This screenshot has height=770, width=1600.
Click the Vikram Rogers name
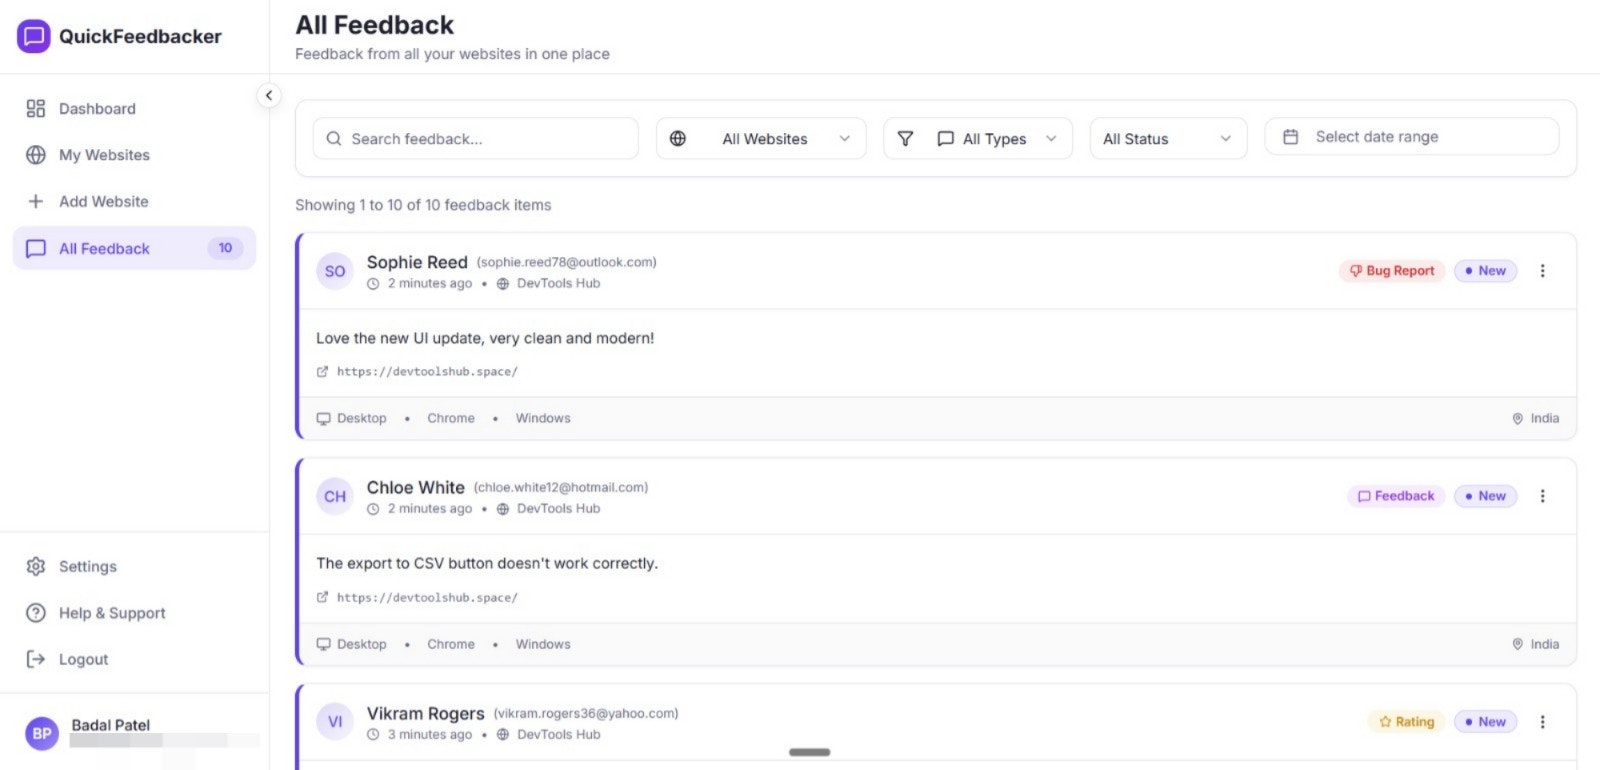(425, 713)
